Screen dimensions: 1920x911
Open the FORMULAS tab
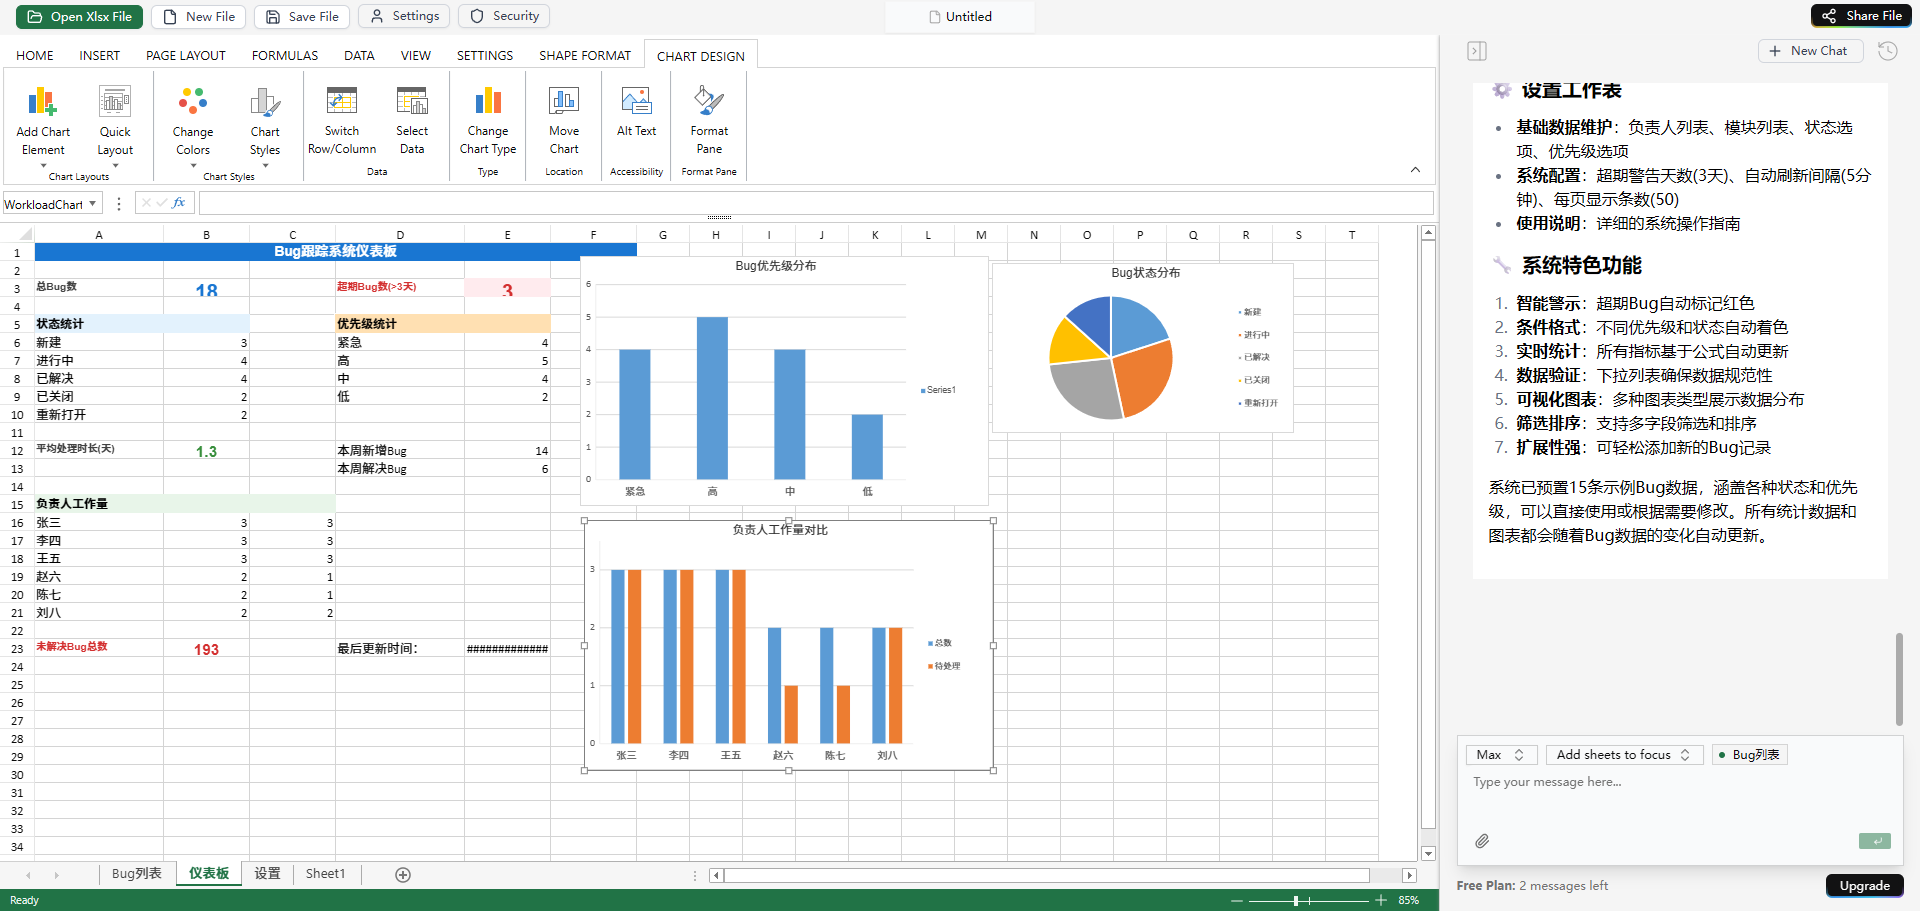[285, 56]
